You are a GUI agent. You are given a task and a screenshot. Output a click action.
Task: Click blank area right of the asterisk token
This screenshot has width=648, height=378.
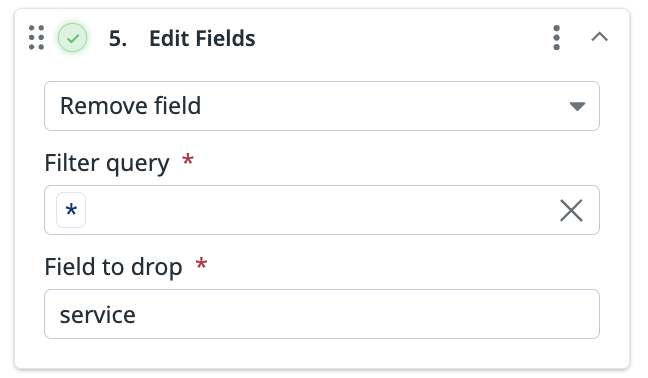tap(318, 210)
